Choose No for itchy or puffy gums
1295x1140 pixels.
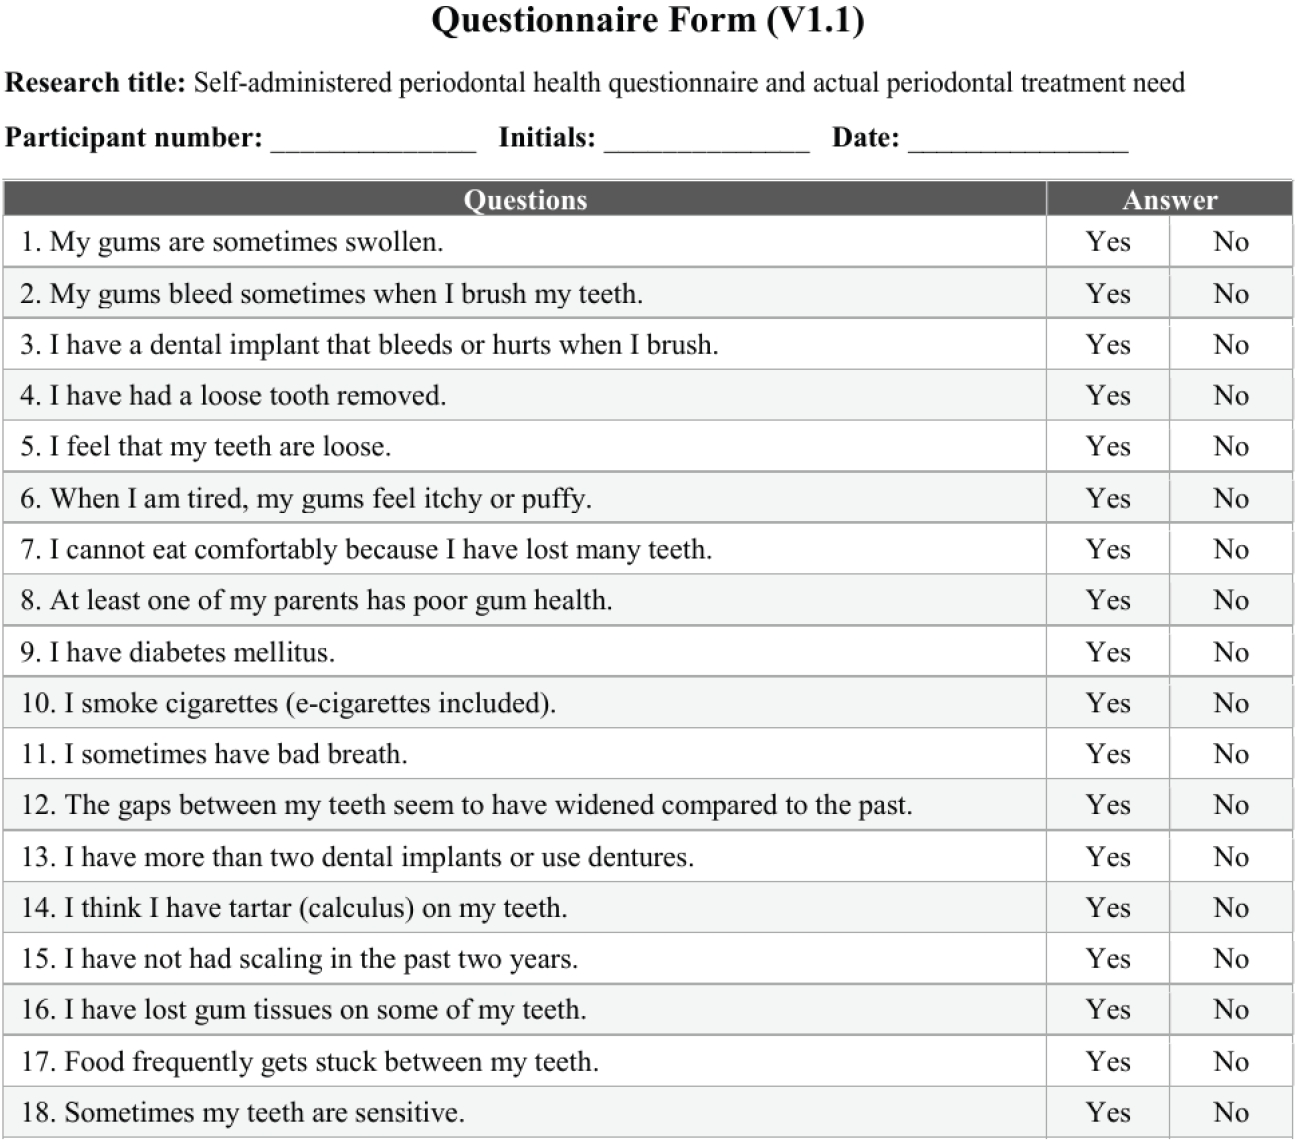[x=1231, y=499]
